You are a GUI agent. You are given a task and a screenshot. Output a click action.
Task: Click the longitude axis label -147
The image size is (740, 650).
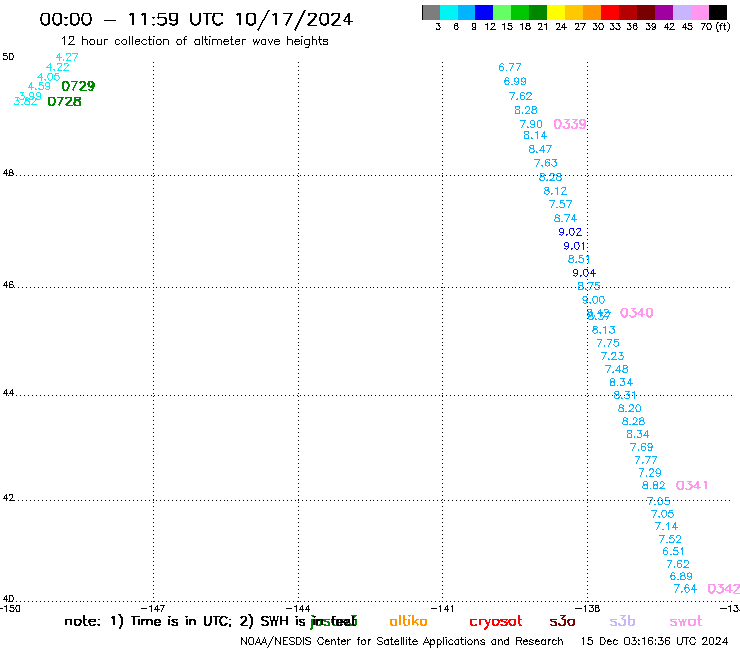[153, 608]
